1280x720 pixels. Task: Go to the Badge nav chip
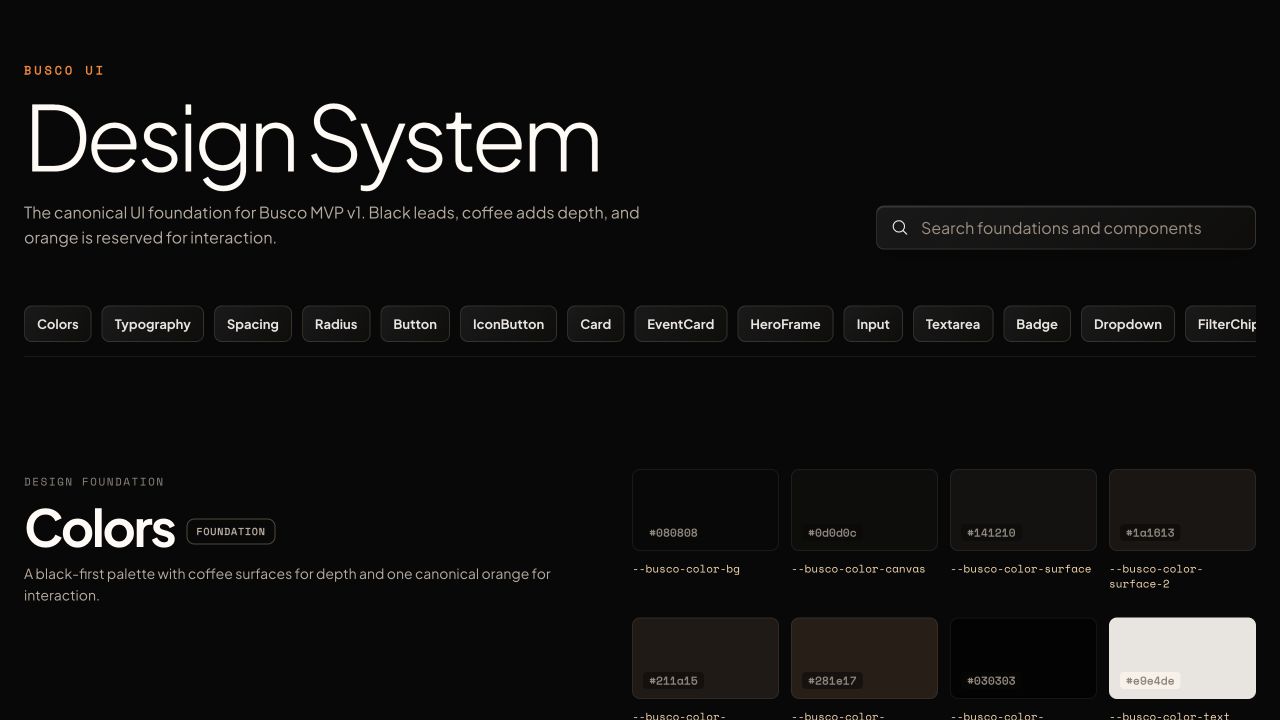tap(1037, 324)
